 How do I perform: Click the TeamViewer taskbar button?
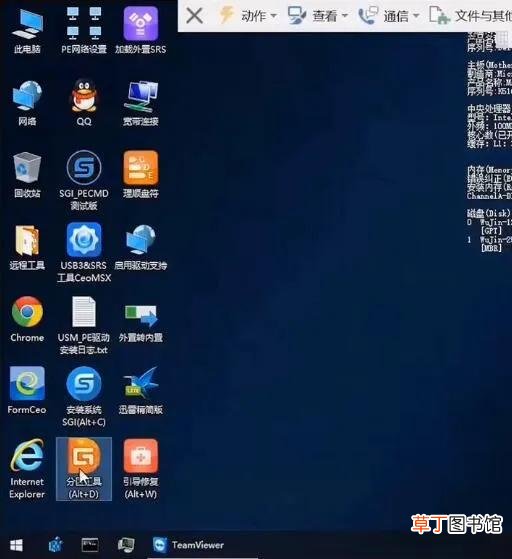188,545
